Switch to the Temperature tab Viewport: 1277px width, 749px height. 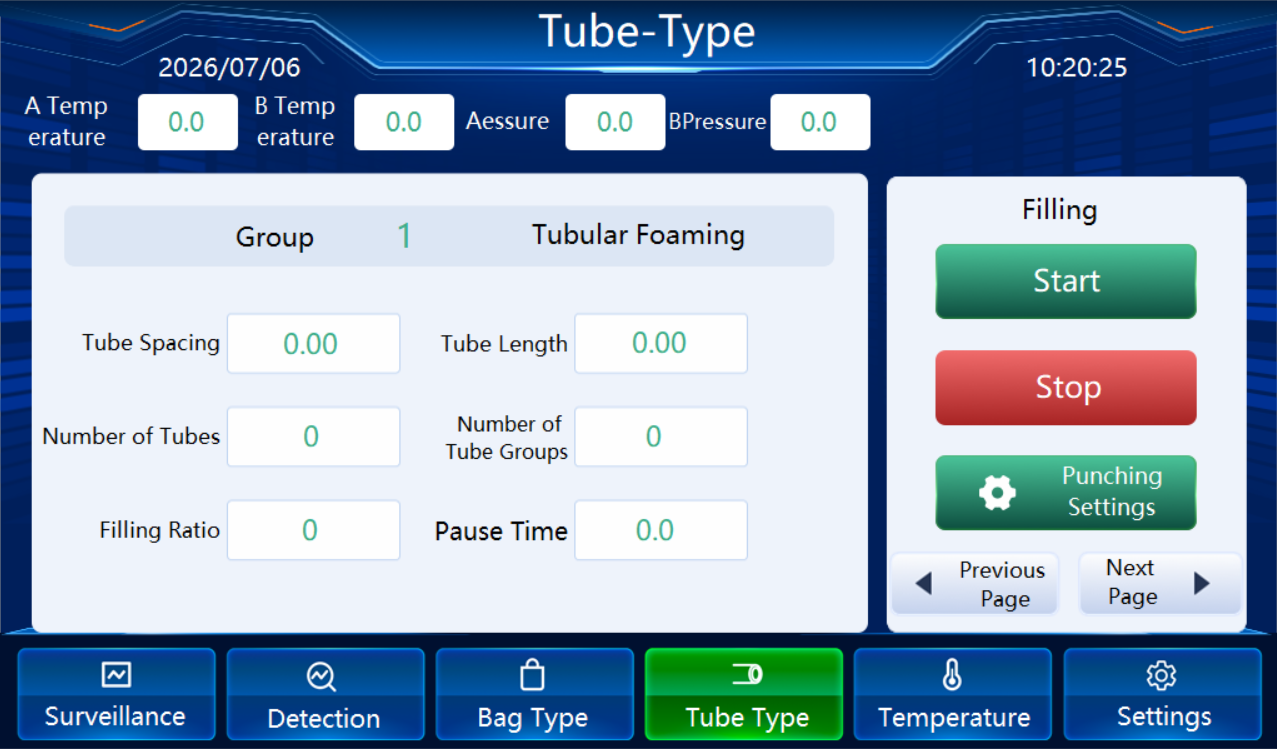pos(953,694)
